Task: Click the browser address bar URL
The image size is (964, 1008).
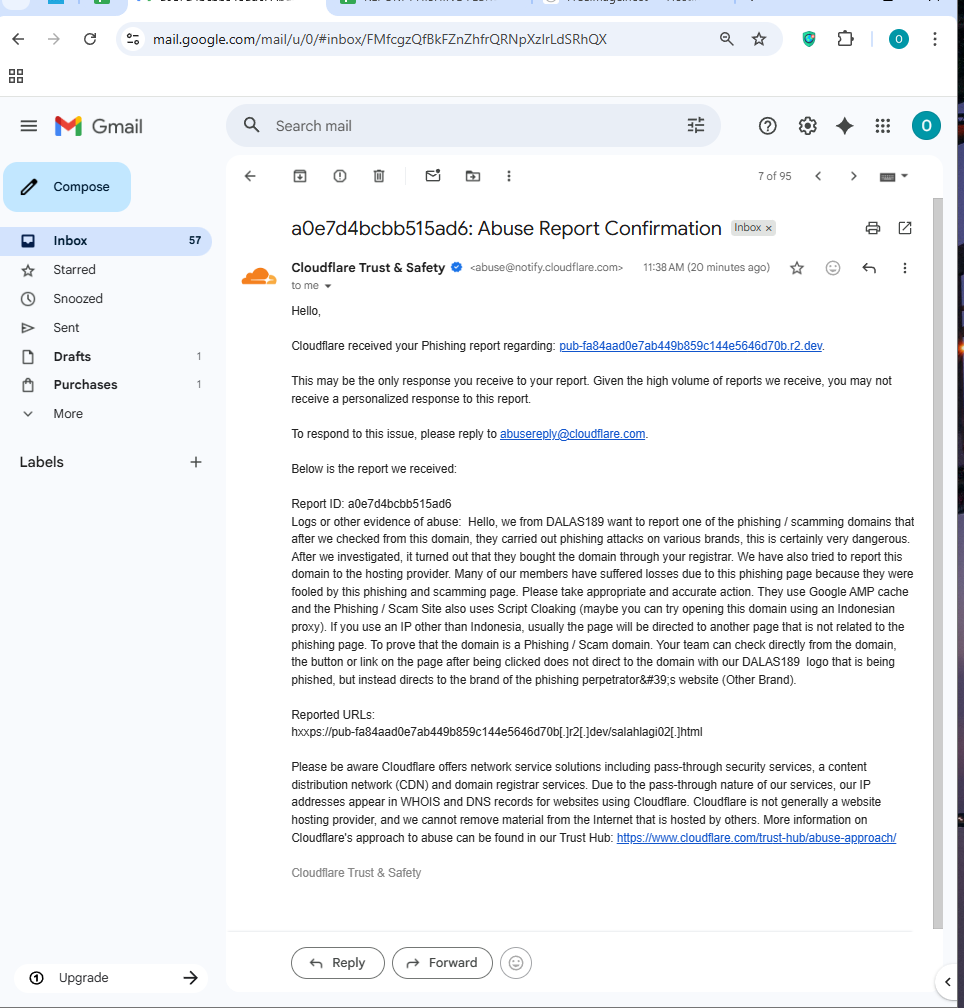Action: coord(380,39)
